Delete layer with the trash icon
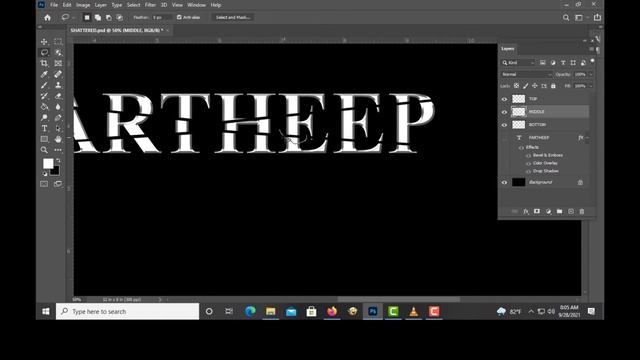This screenshot has height=360, width=640. (582, 211)
